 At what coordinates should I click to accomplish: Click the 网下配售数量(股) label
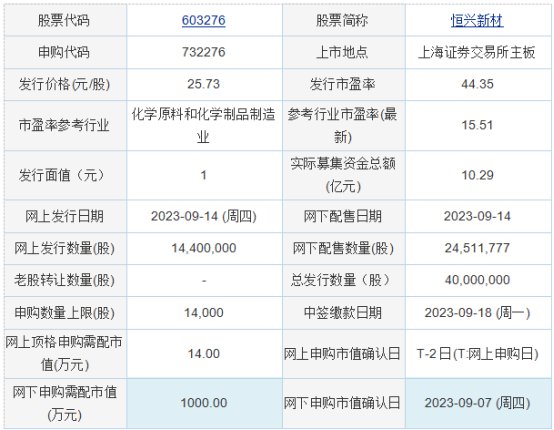343,248
